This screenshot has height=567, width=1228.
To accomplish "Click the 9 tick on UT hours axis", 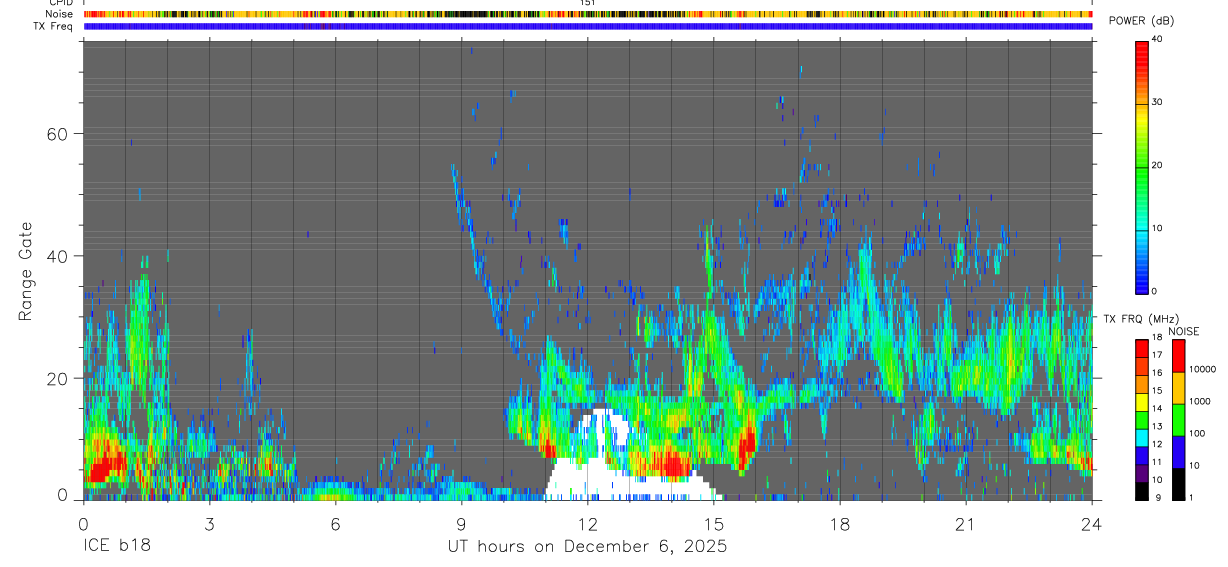I will pyautogui.click(x=461, y=524).
